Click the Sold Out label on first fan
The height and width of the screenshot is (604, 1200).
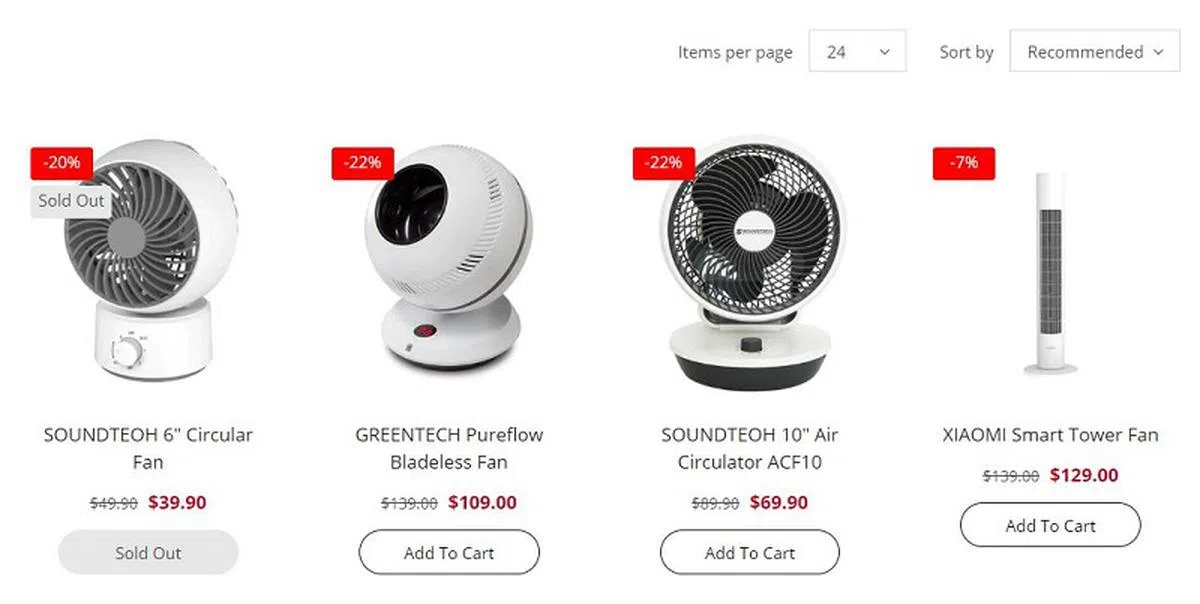click(71, 200)
